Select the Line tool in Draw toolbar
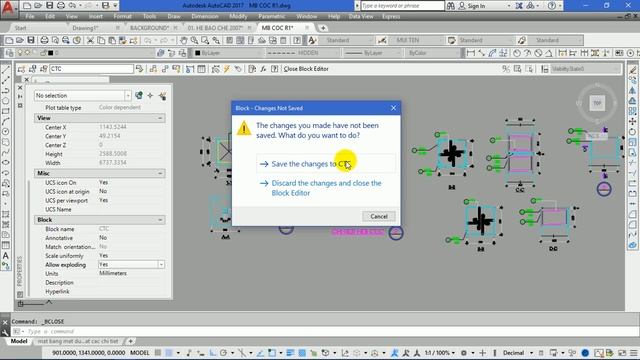Viewport: 640px width, 360px height. [x=6, y=70]
